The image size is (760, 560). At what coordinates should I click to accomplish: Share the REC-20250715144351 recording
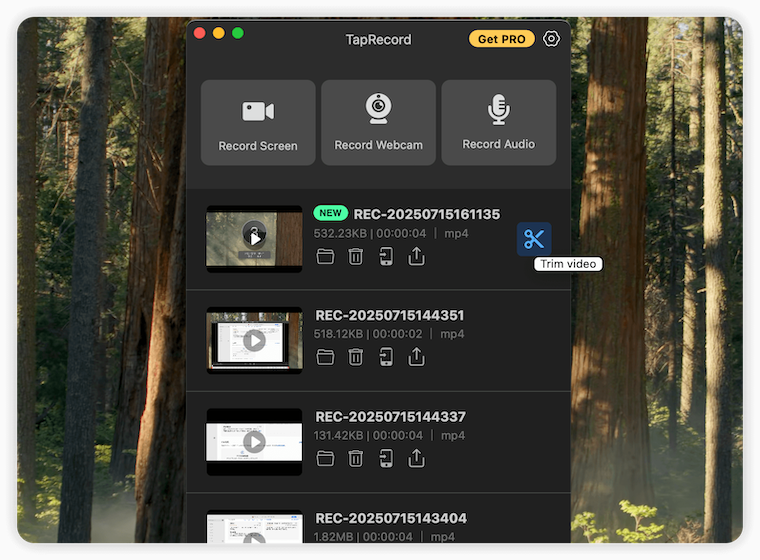point(416,357)
